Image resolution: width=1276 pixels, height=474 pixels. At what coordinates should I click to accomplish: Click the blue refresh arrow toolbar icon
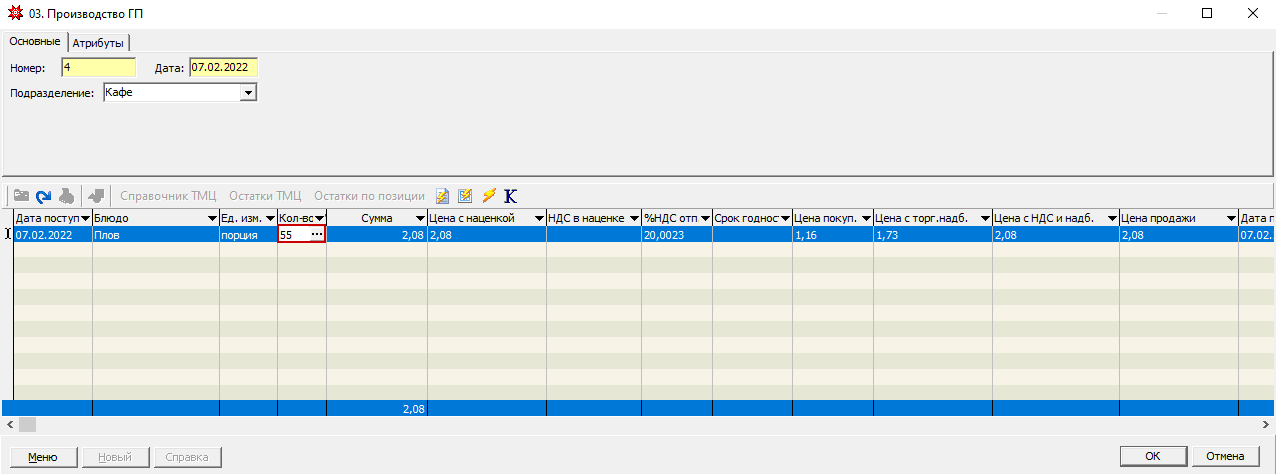43,196
